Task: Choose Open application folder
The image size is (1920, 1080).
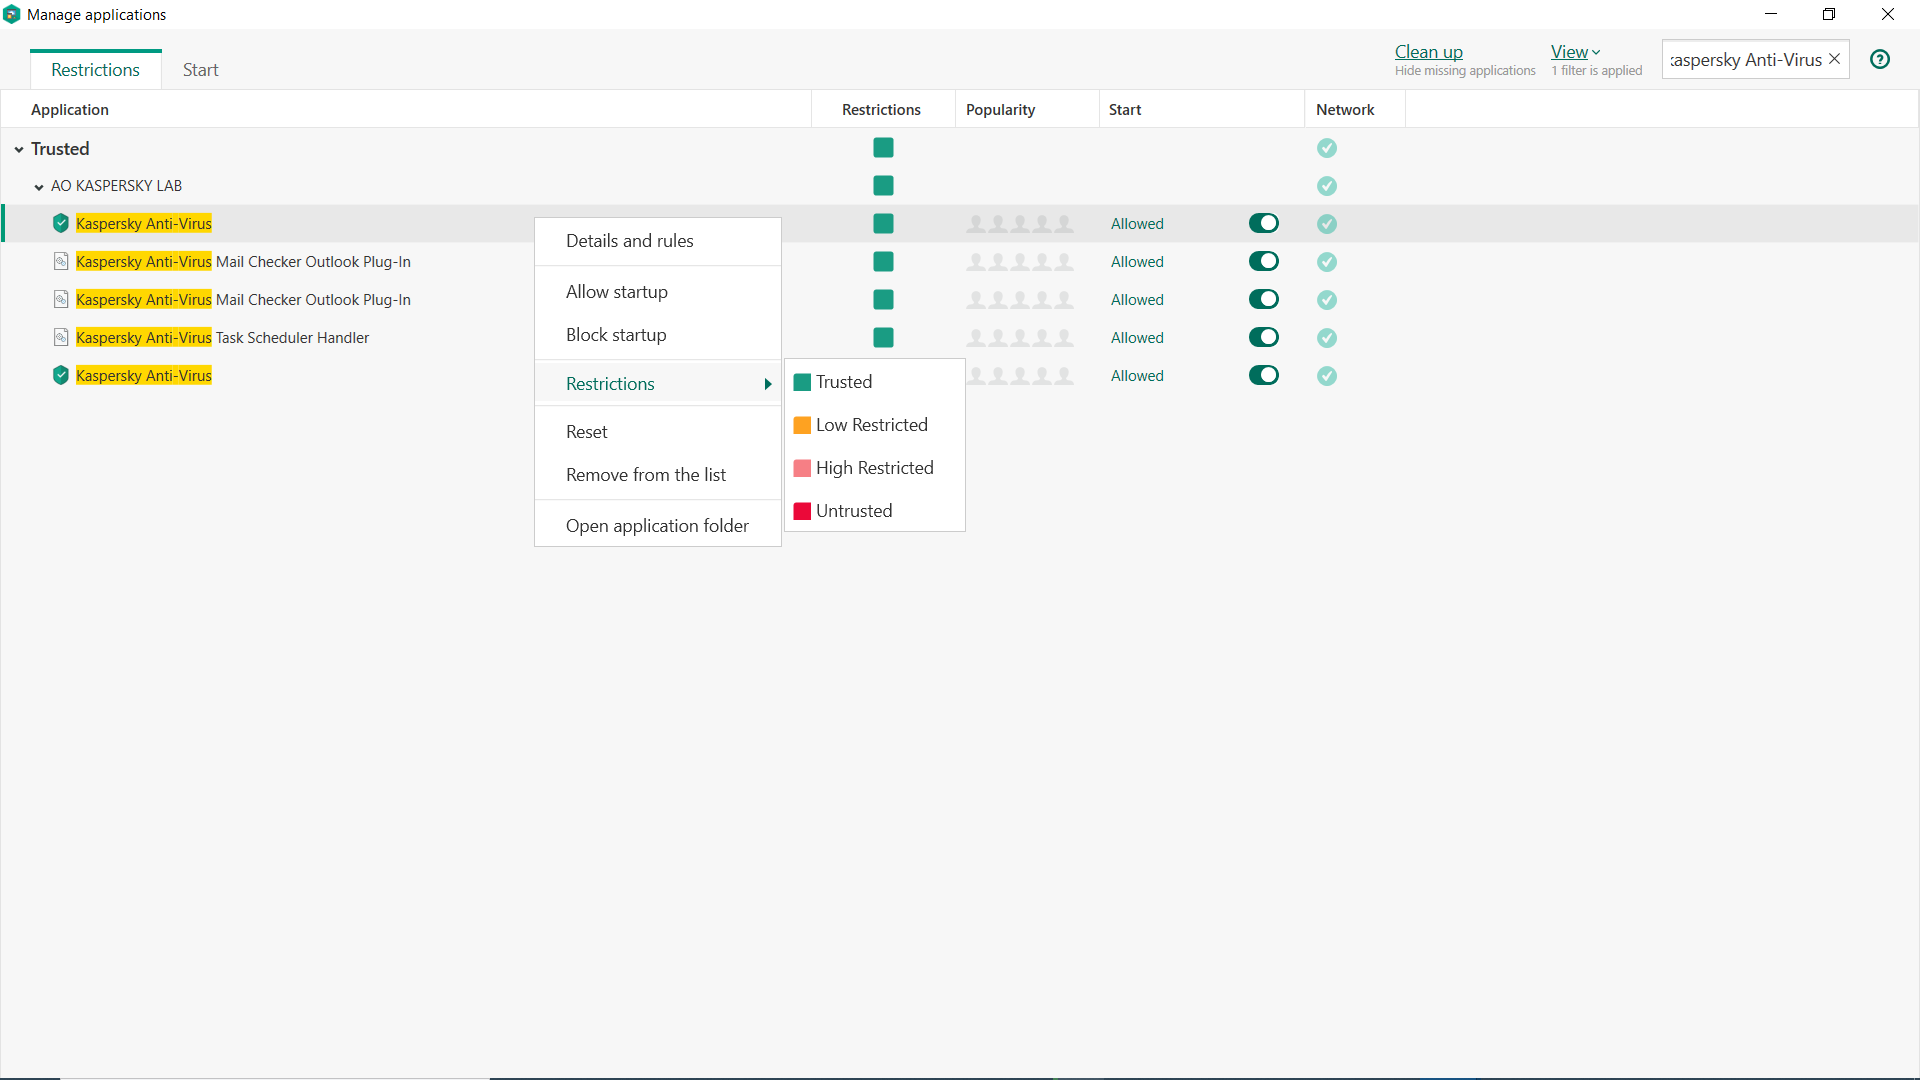Action: click(x=658, y=526)
